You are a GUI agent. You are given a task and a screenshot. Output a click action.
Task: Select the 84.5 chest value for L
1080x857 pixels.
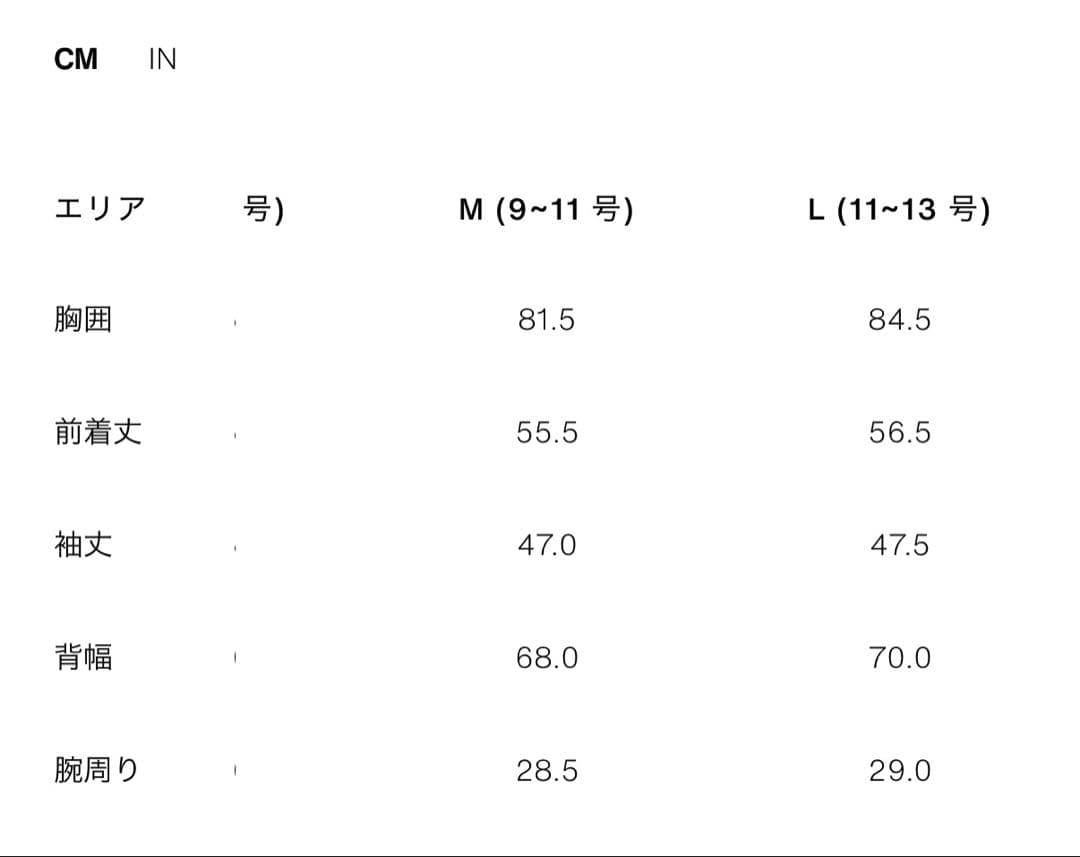click(899, 320)
